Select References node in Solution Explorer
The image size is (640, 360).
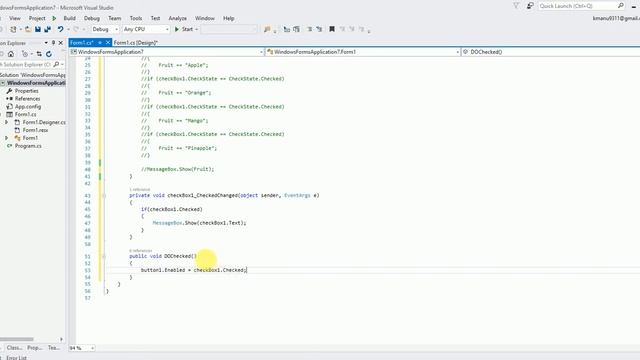click(x=27, y=99)
